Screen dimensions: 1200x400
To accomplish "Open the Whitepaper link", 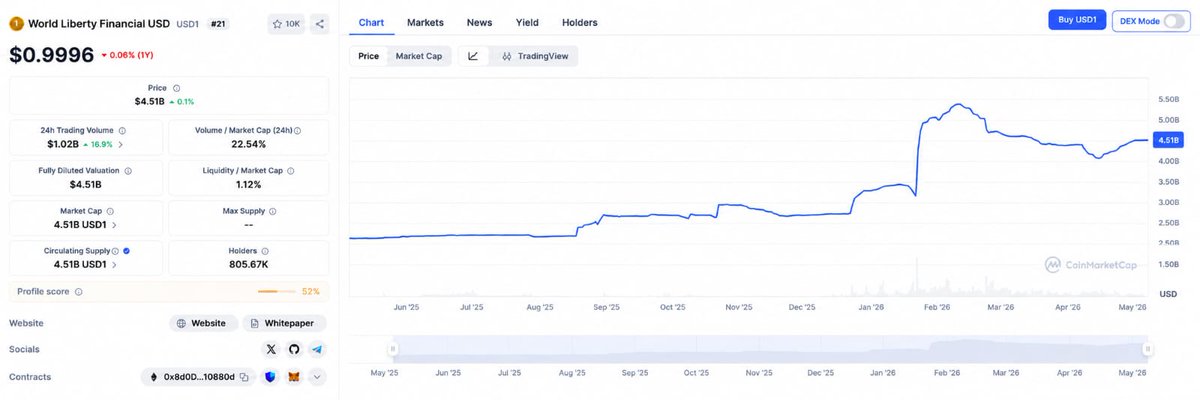I will coord(284,323).
